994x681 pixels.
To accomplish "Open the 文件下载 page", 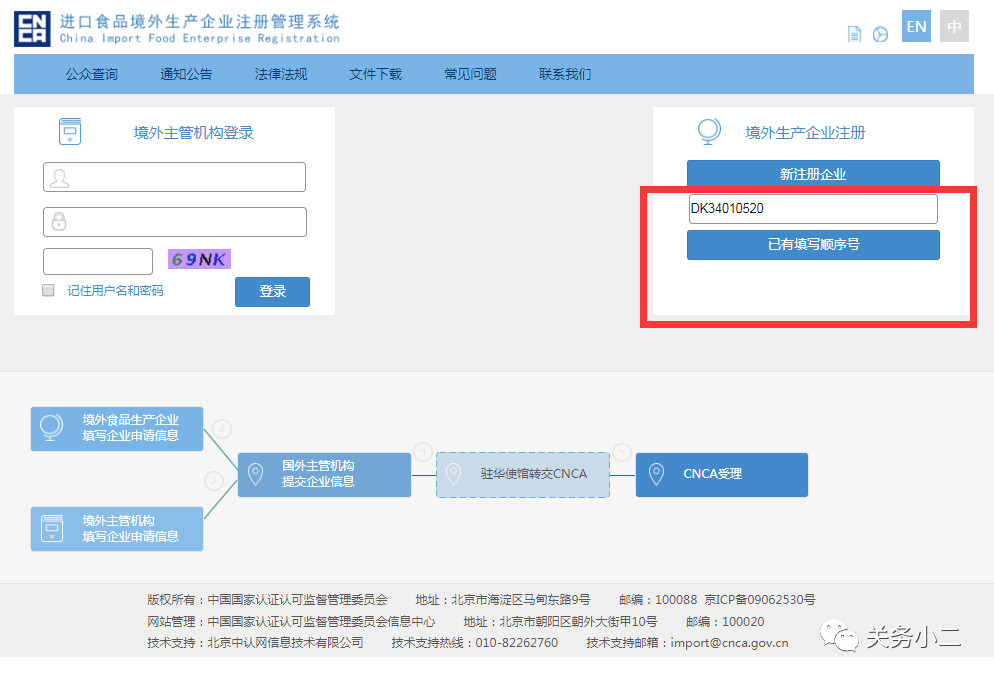I will [x=375, y=74].
